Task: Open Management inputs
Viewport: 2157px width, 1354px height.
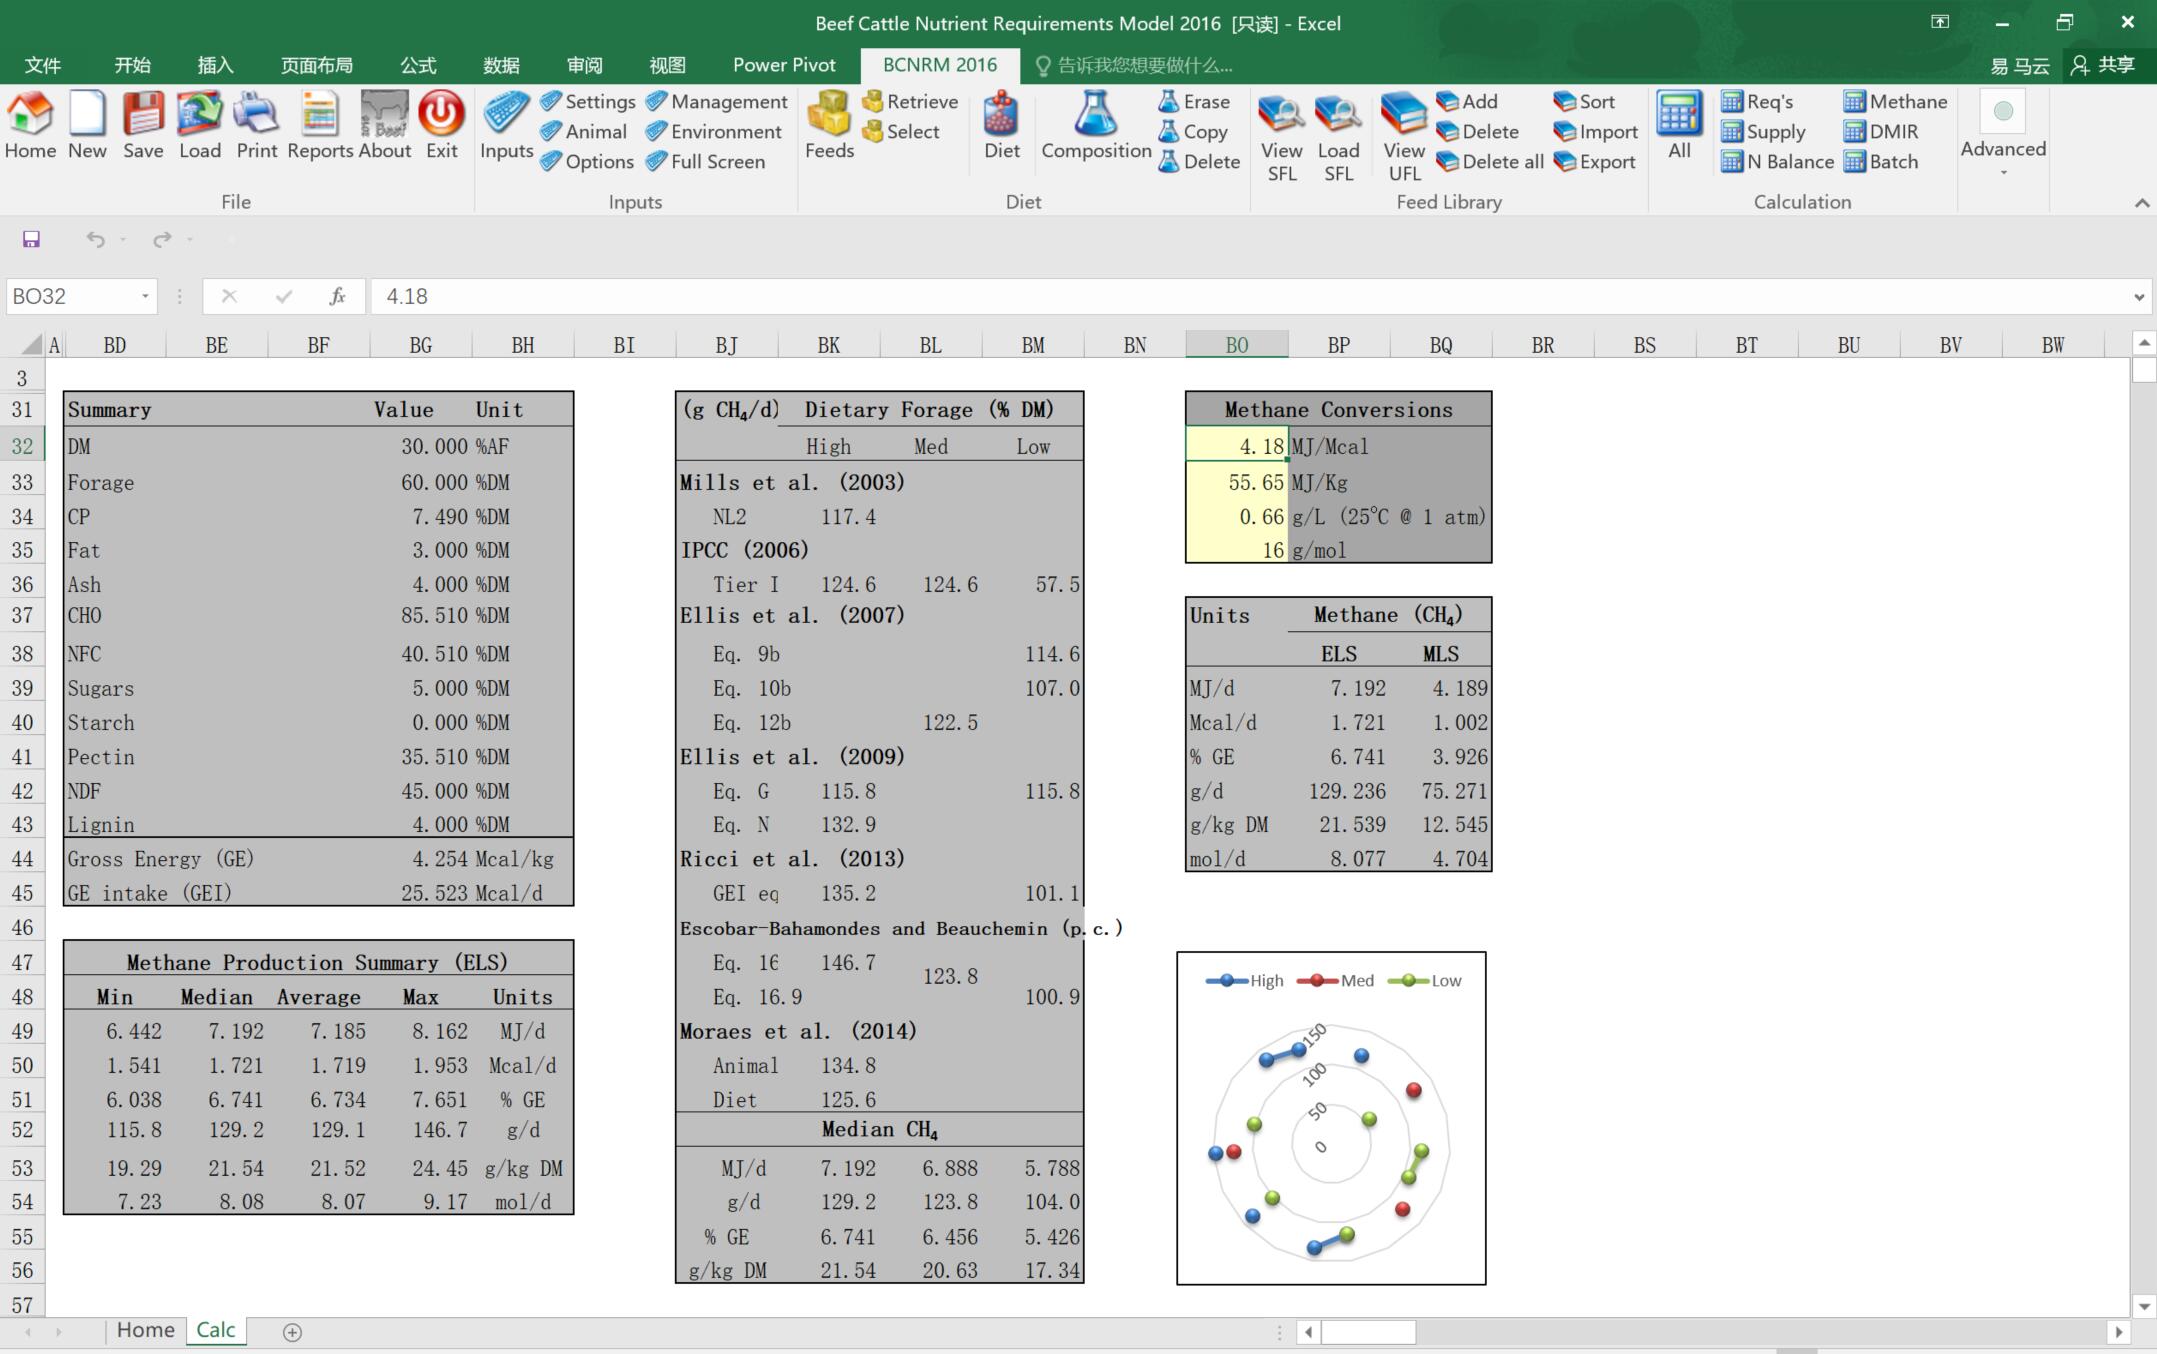Action: 717,101
